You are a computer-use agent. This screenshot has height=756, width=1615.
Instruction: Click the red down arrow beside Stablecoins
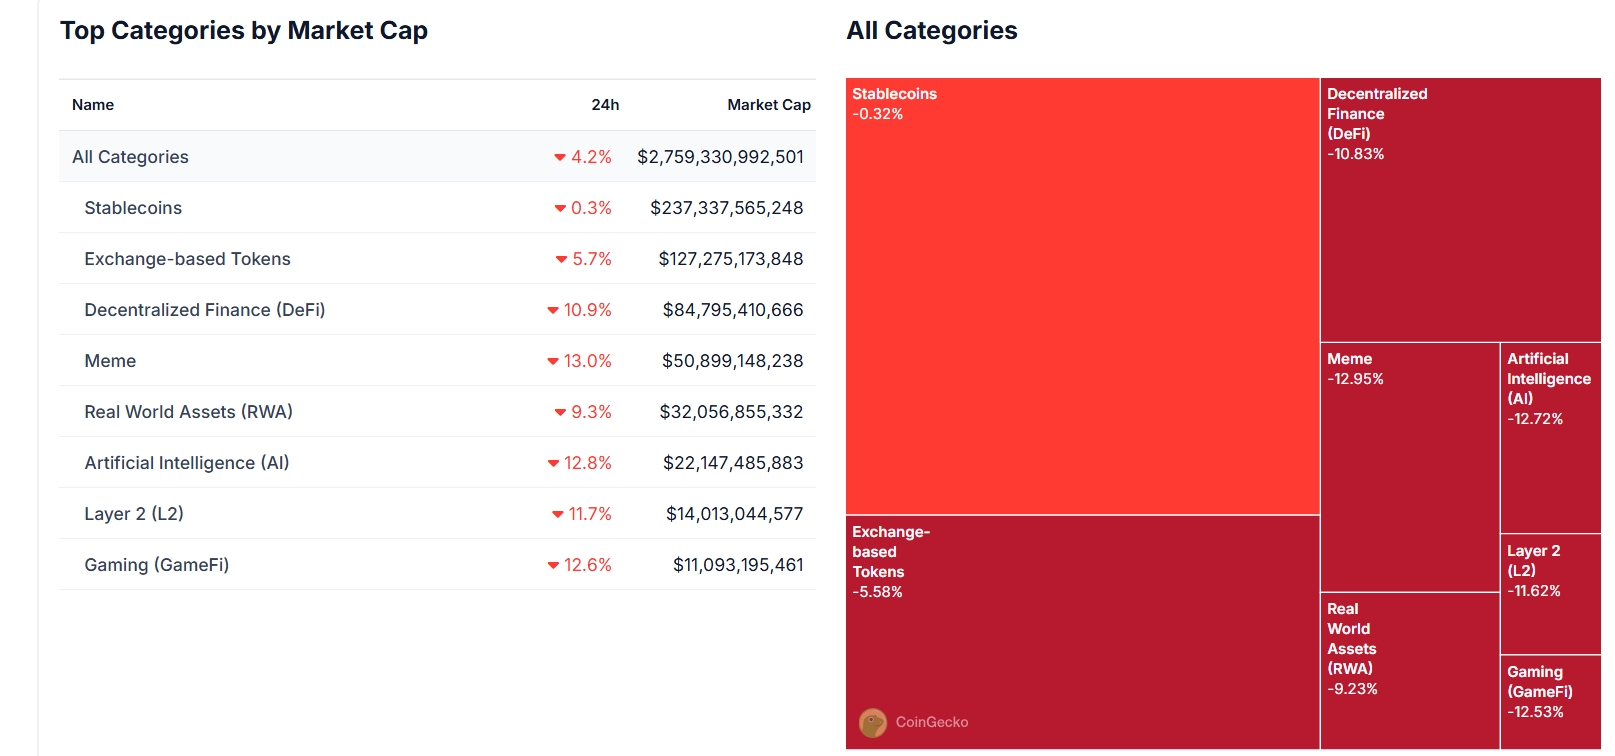[560, 208]
